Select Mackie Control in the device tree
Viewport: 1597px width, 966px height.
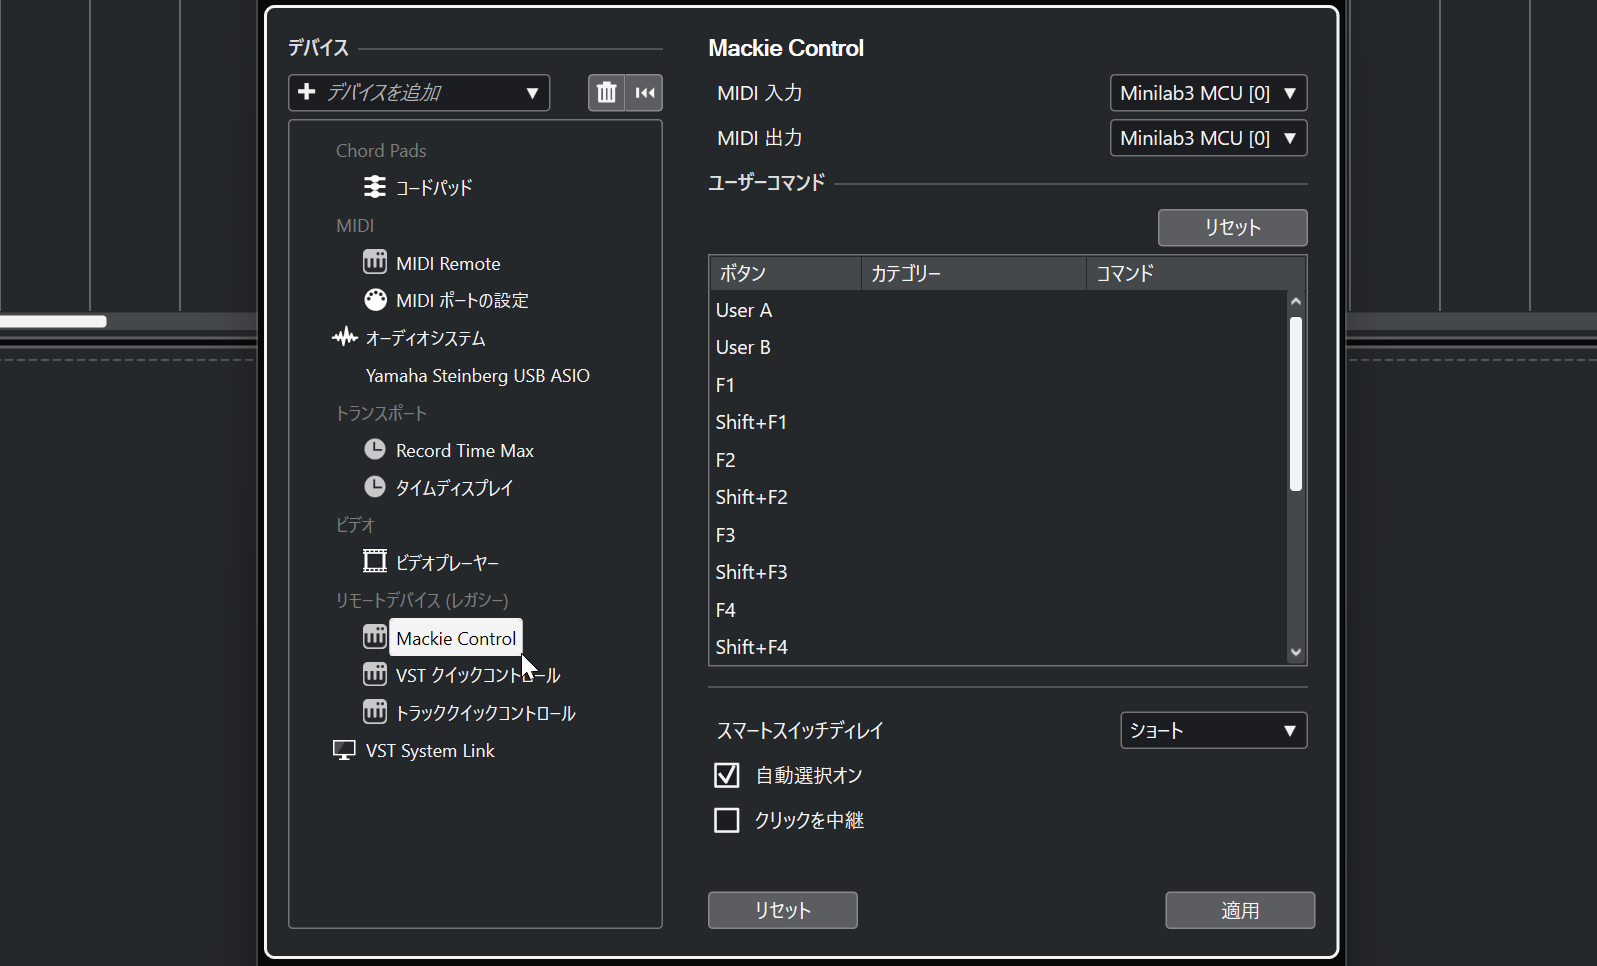[456, 638]
